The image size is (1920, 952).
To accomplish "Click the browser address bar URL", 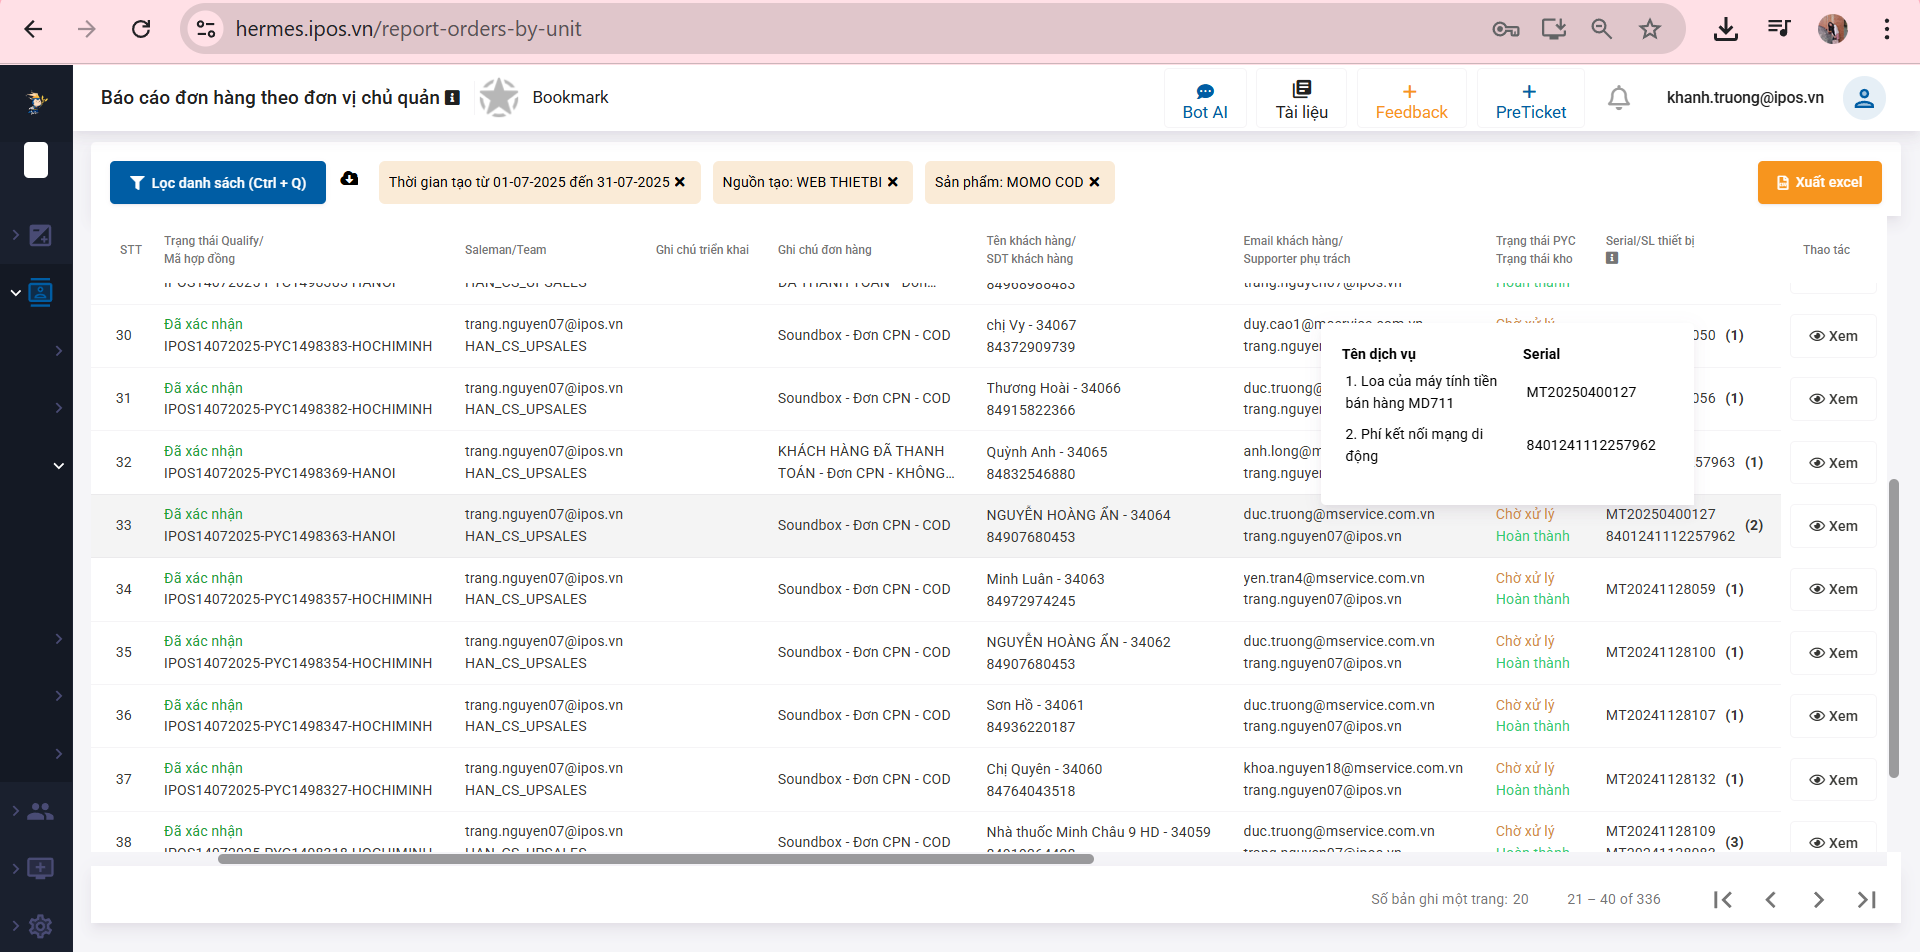I will pyautogui.click(x=408, y=29).
